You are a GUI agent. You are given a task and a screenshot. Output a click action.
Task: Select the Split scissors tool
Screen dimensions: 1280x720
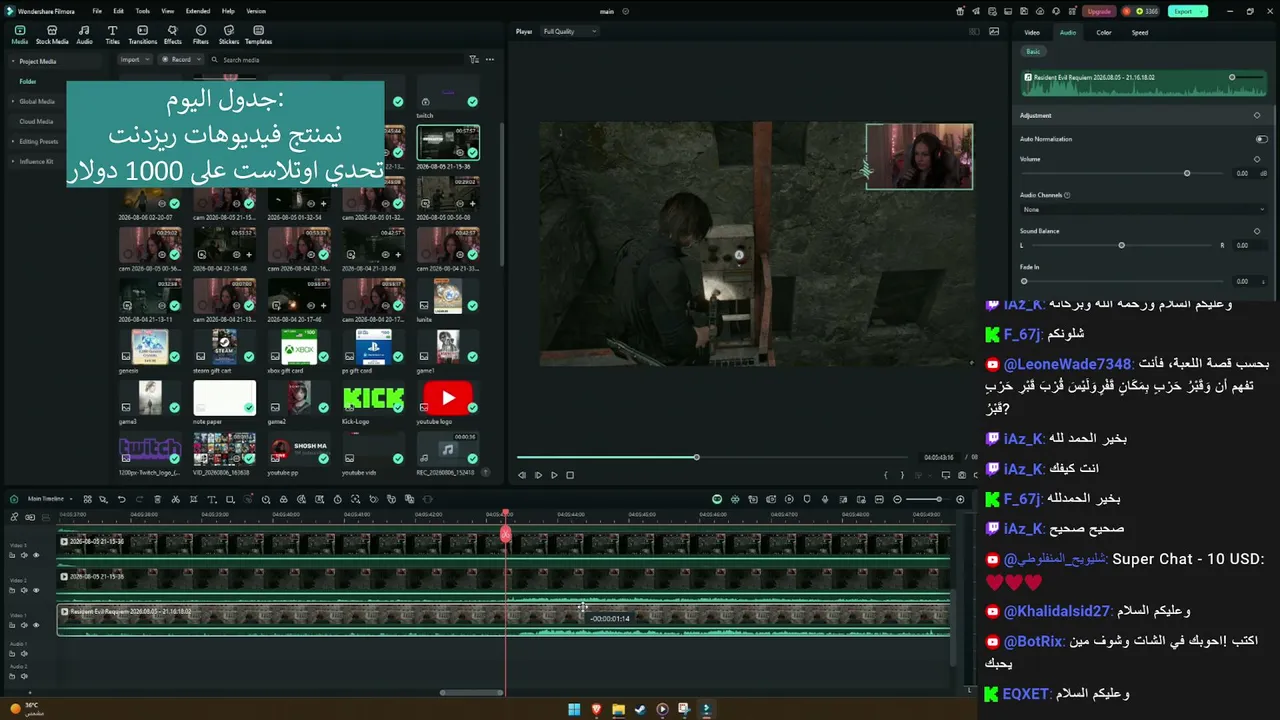175,499
